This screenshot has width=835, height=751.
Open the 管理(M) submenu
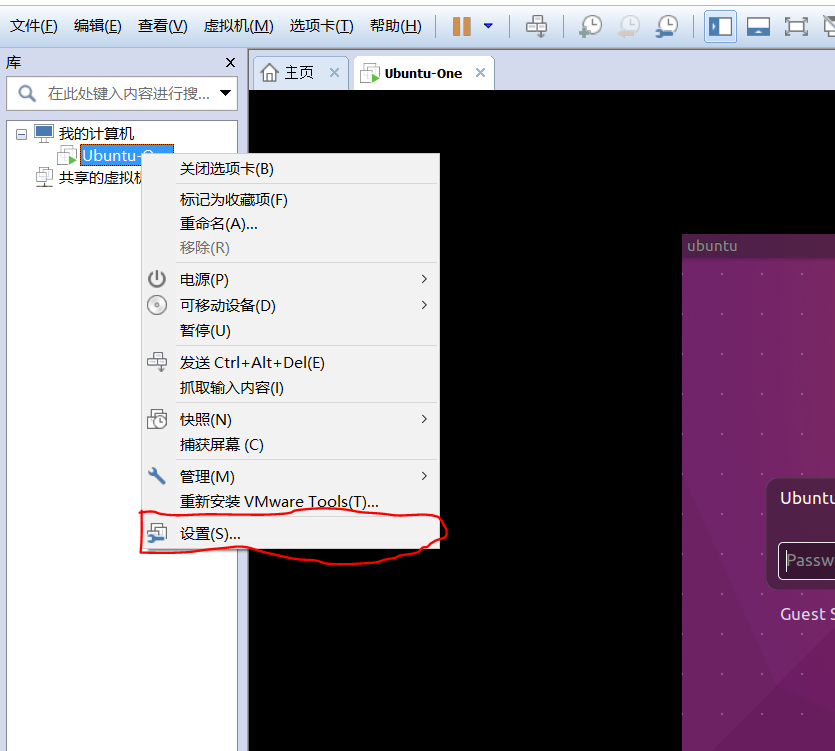291,477
